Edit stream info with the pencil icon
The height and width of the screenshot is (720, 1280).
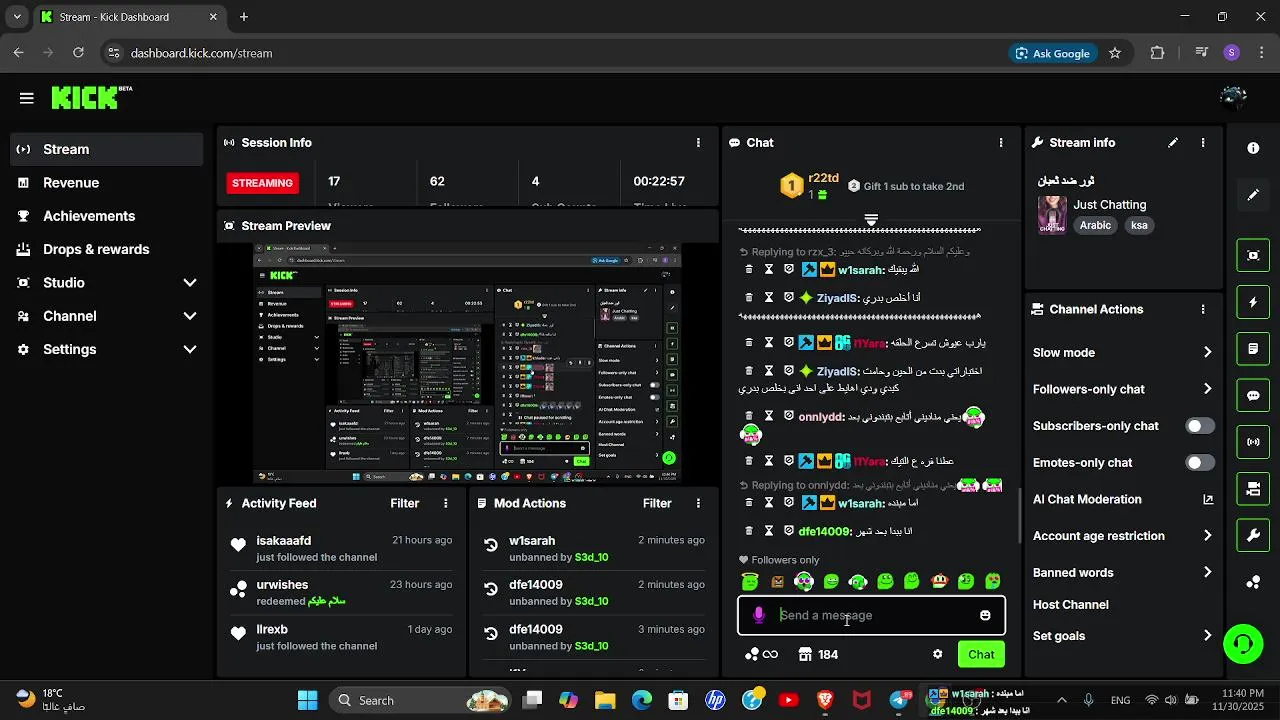coord(1173,143)
